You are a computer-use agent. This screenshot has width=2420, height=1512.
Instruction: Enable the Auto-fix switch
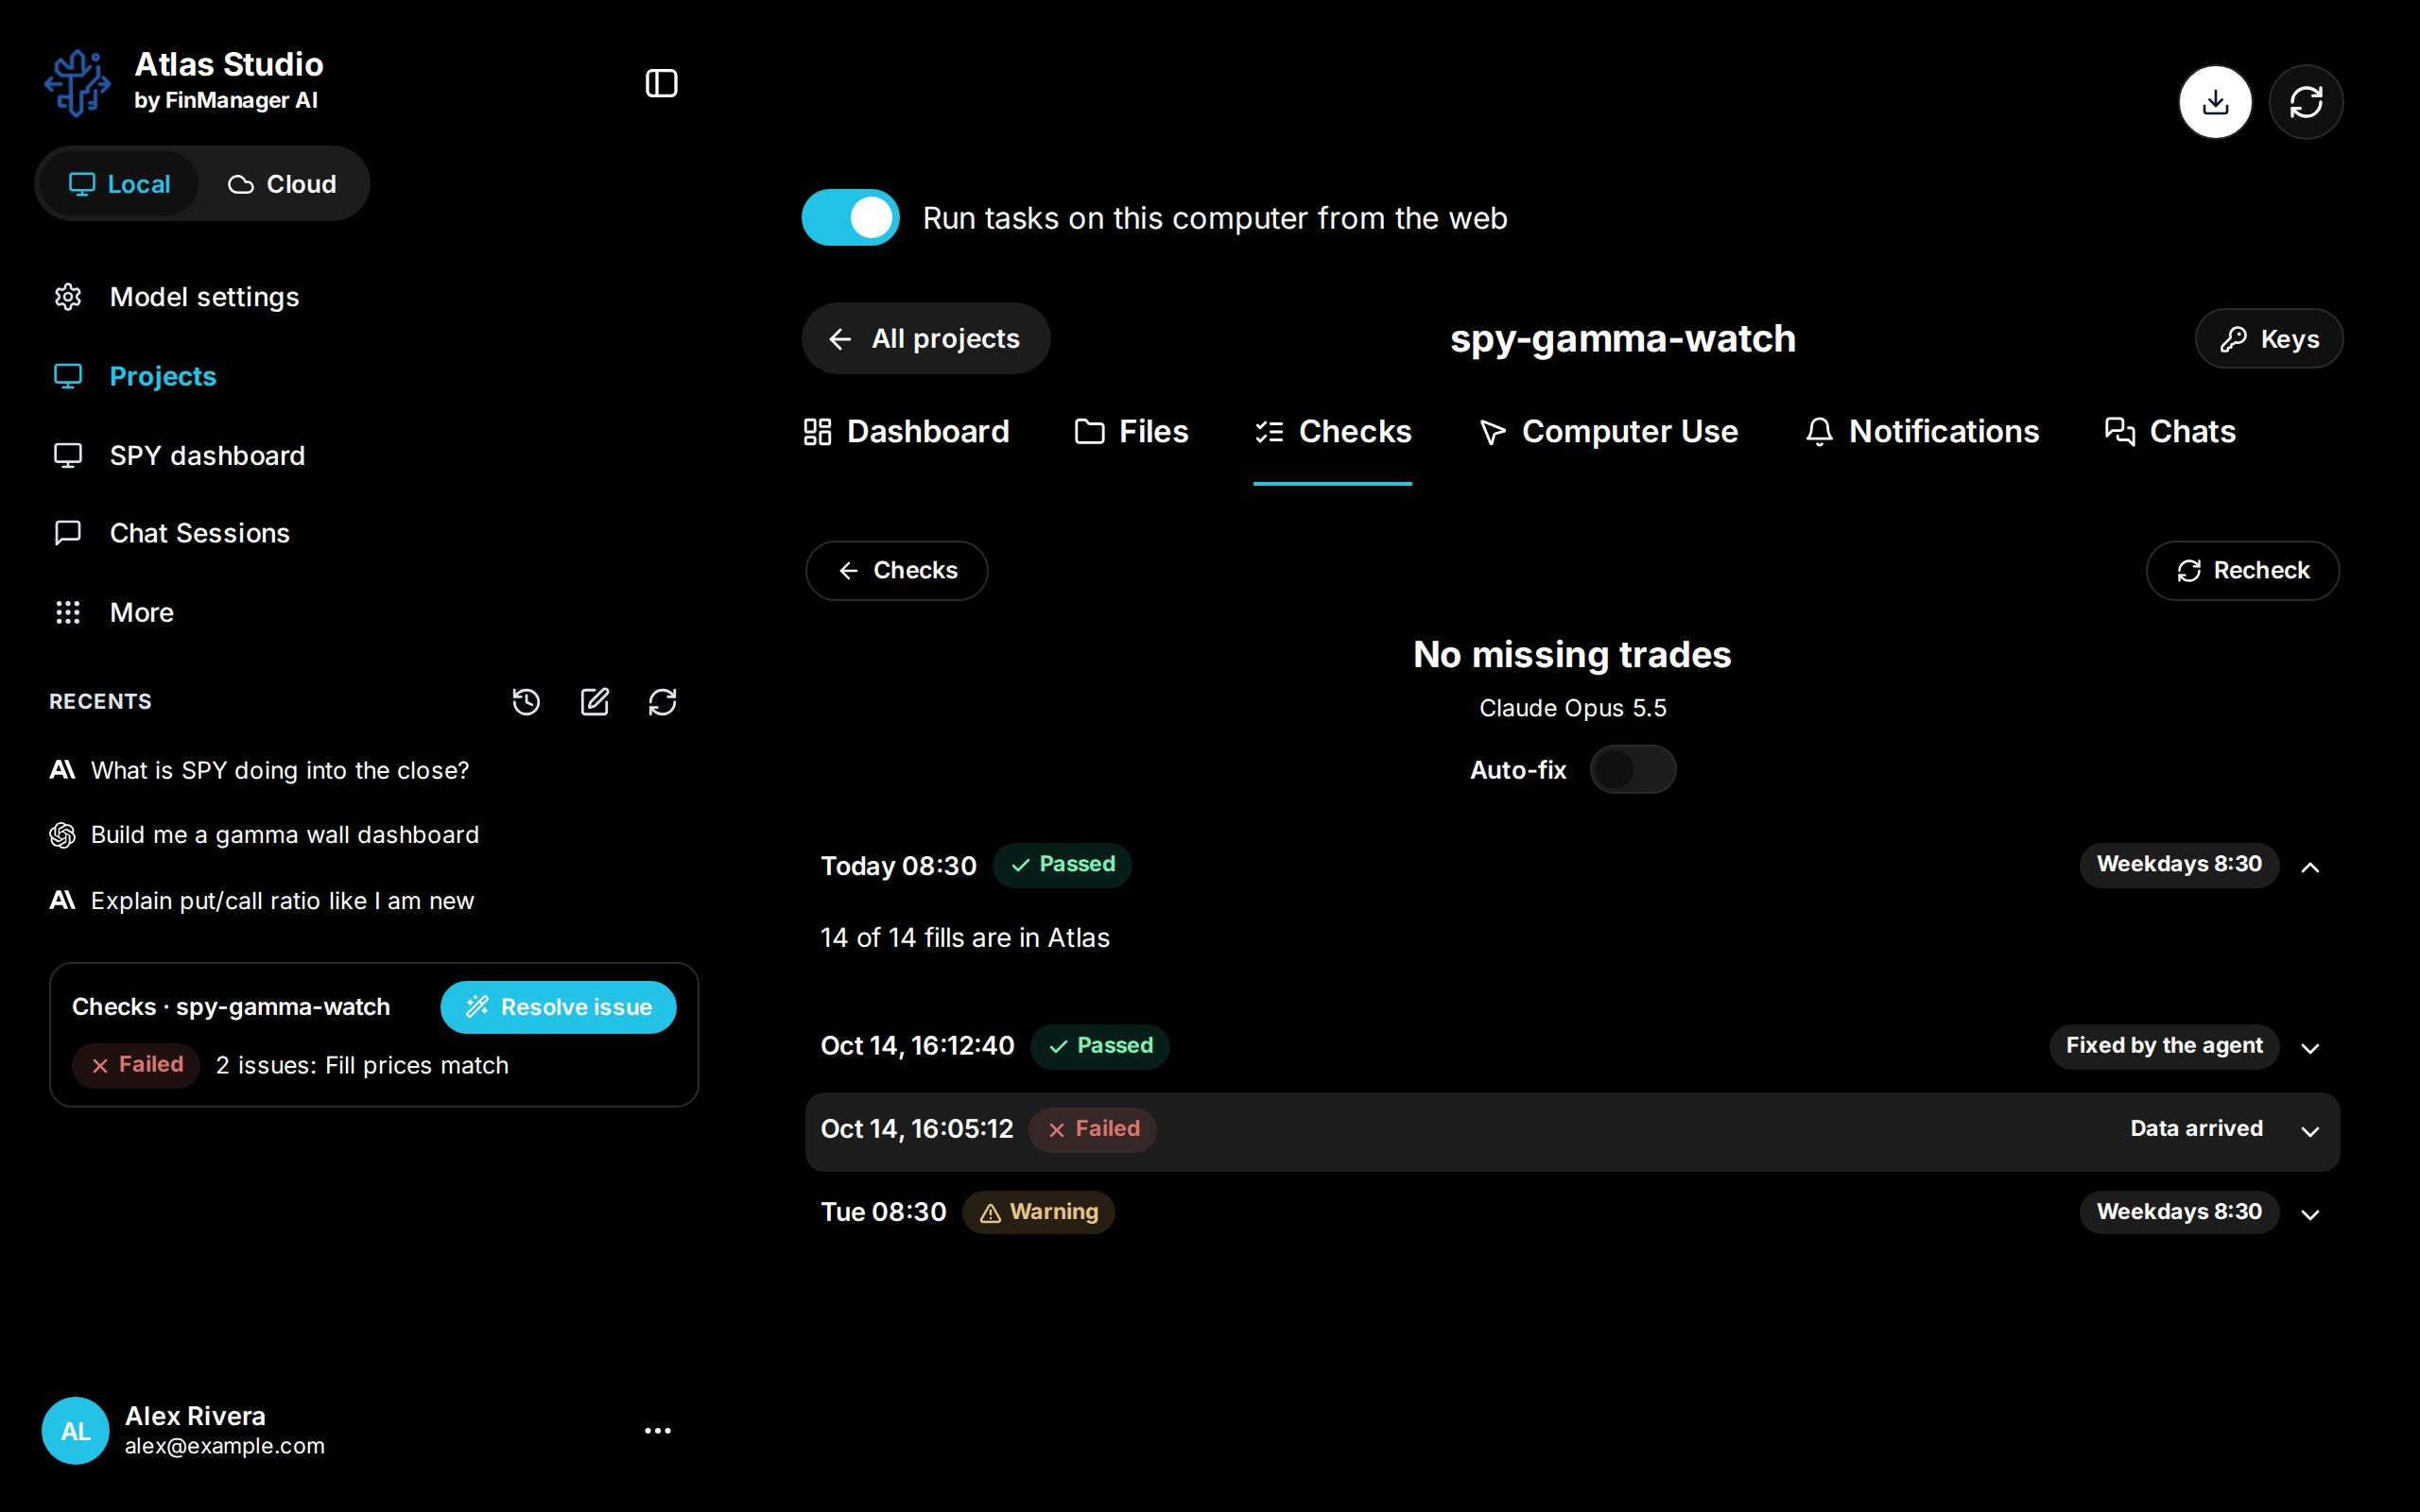pyautogui.click(x=1633, y=769)
